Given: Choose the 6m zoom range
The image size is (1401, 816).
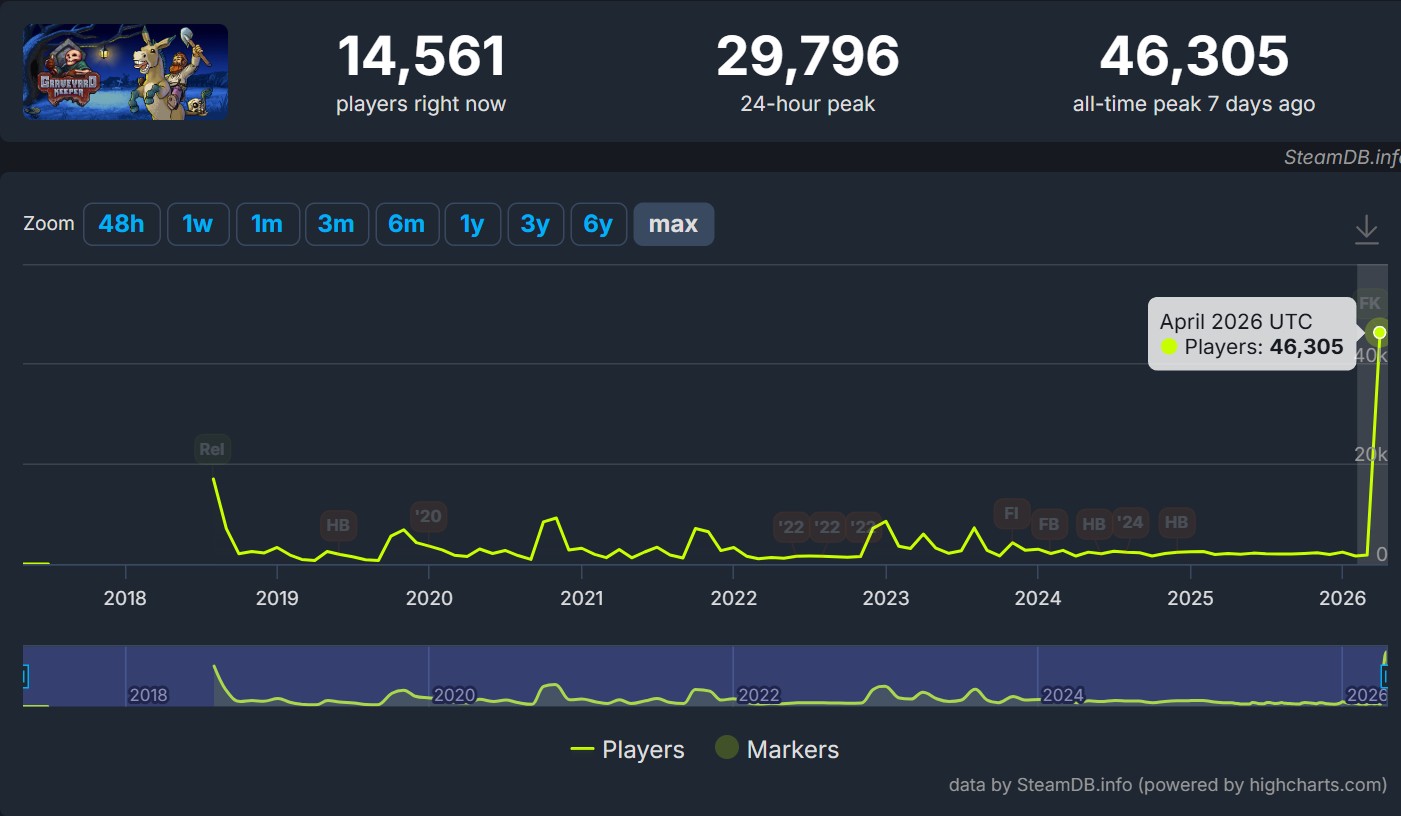Looking at the screenshot, I should pyautogui.click(x=406, y=224).
